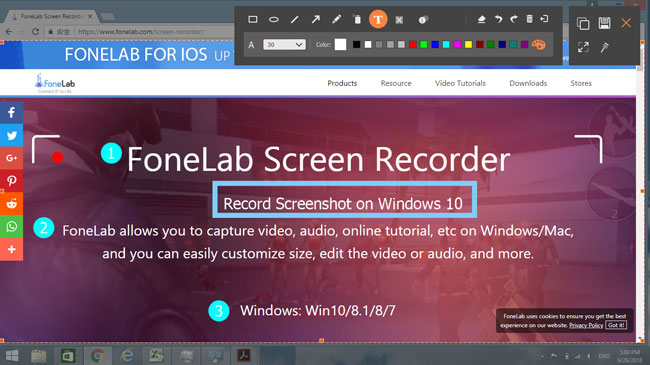The image size is (650, 365).
Task: Open the Privacy Policy link
Action: [x=586, y=325]
